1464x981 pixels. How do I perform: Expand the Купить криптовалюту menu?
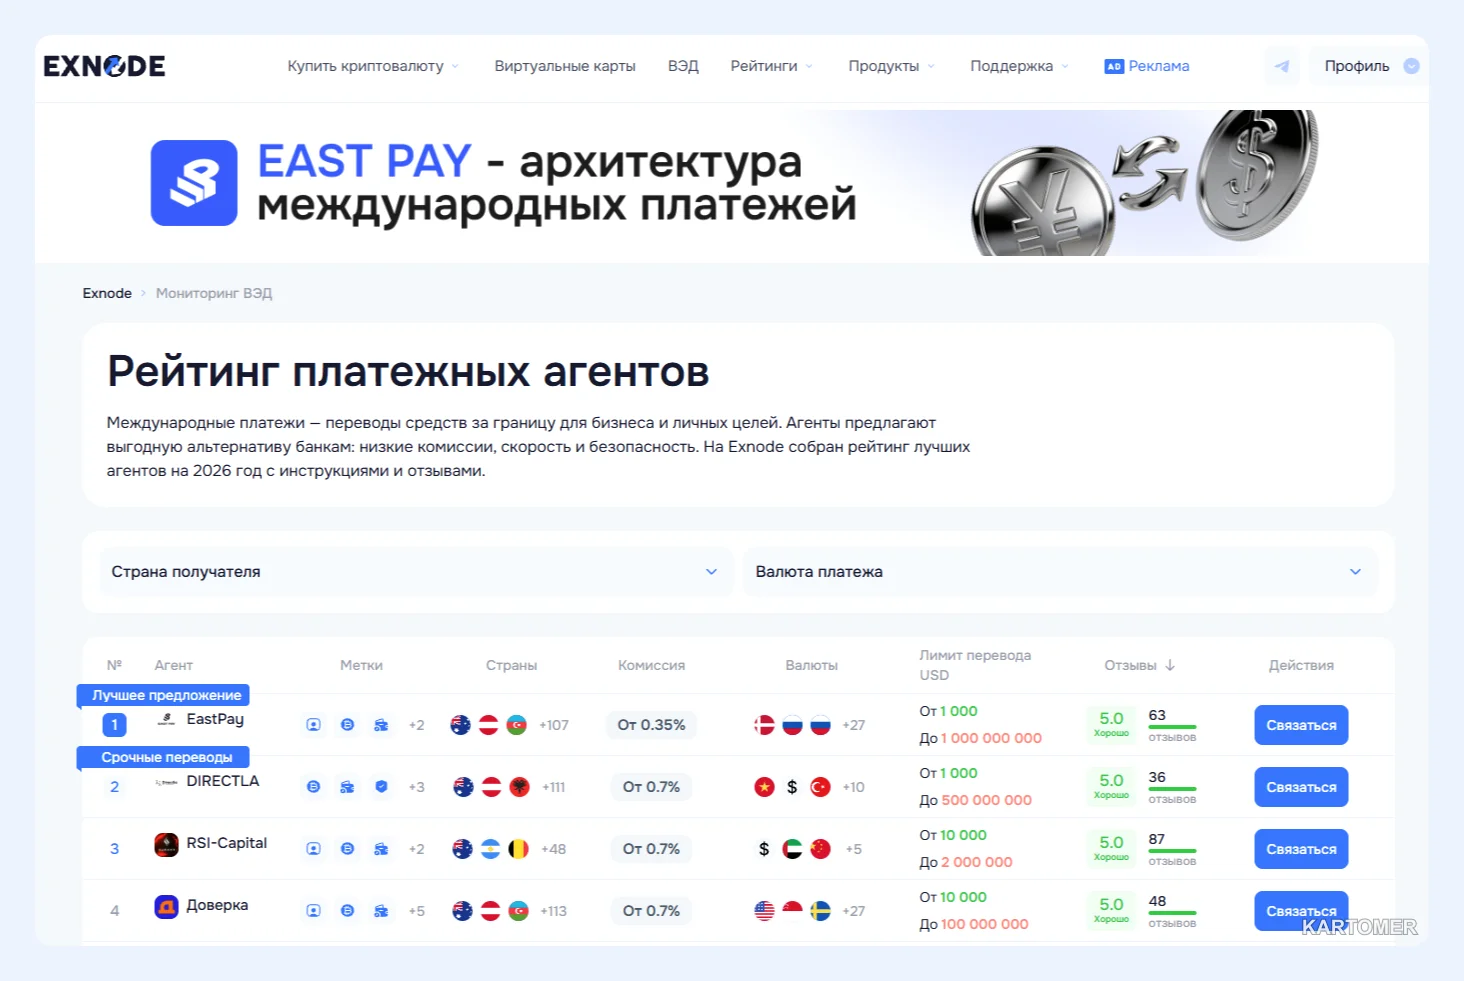[x=373, y=66]
